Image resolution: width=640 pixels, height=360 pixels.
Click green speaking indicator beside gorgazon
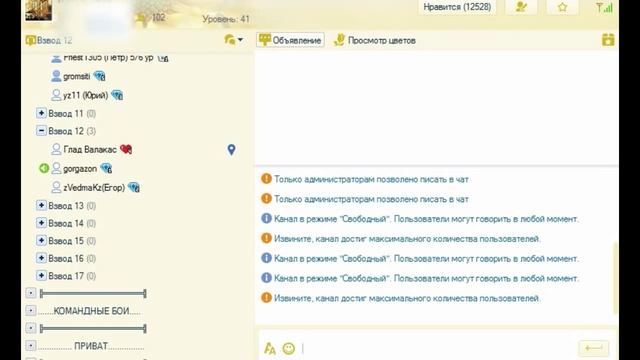click(44, 168)
